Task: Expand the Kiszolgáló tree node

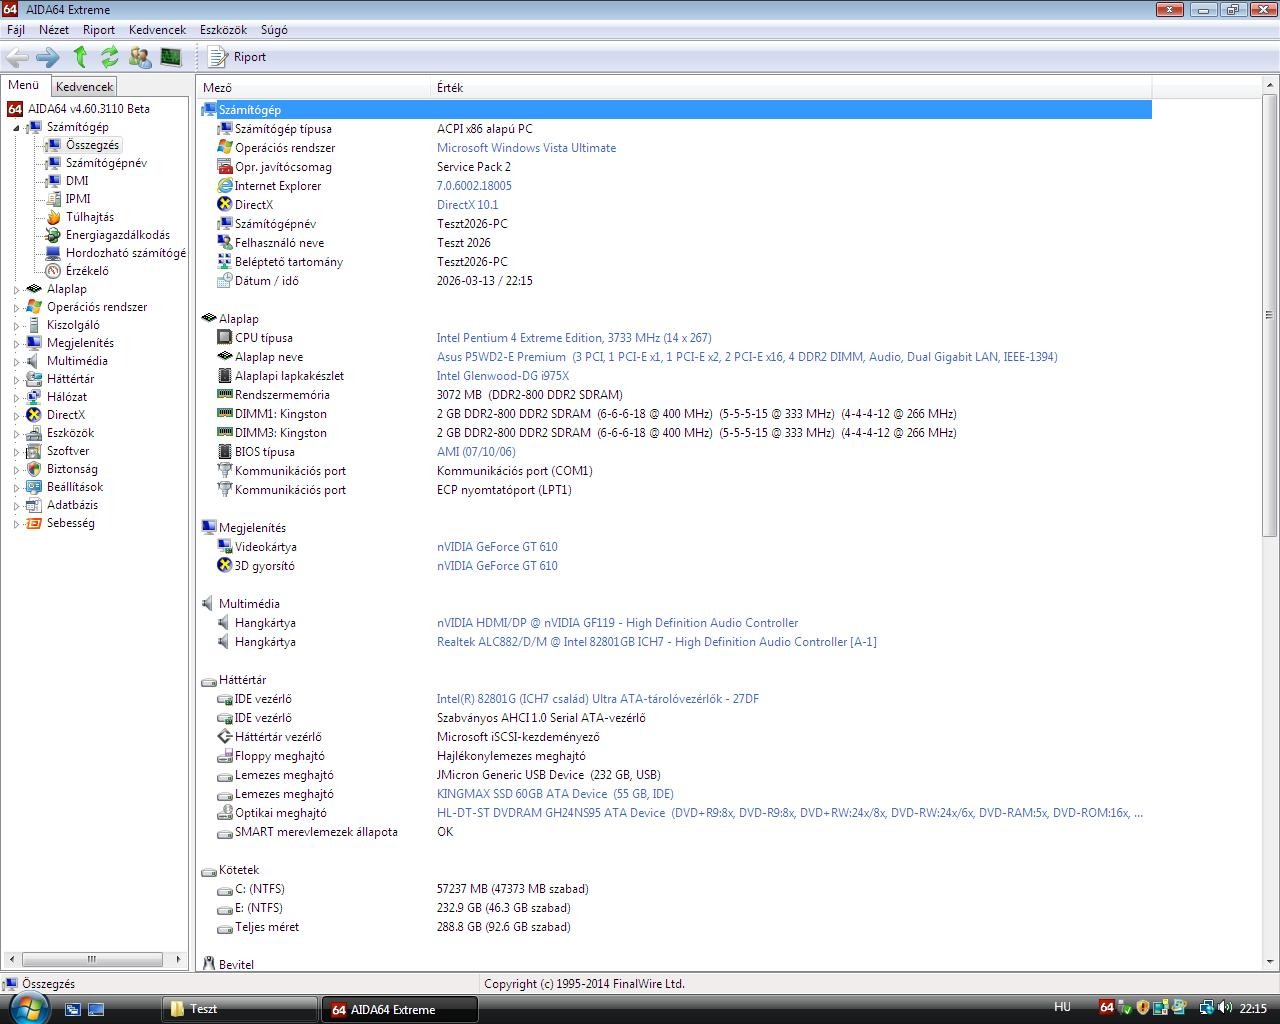Action: point(16,326)
